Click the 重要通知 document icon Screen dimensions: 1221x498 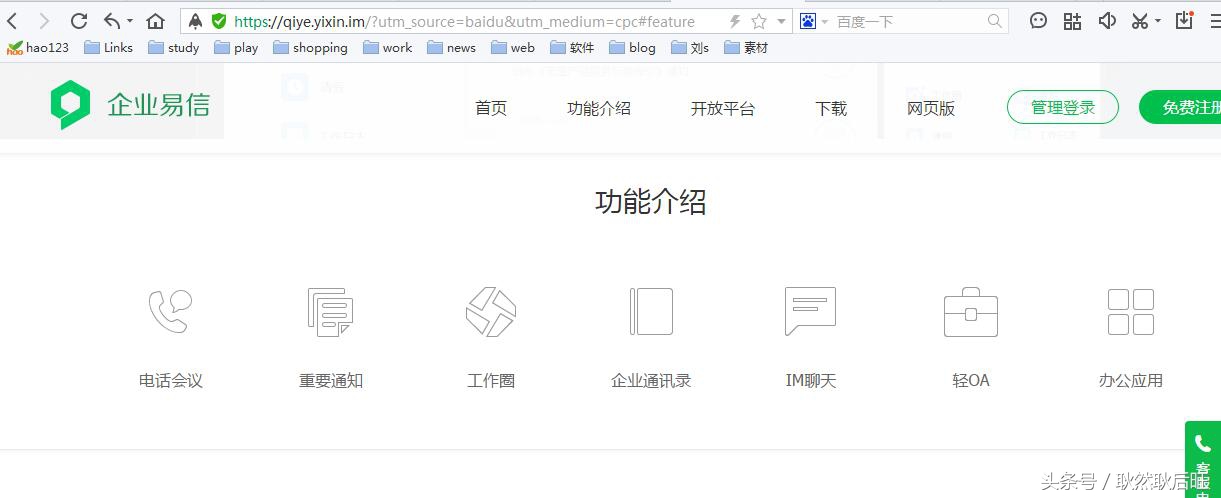coord(330,311)
